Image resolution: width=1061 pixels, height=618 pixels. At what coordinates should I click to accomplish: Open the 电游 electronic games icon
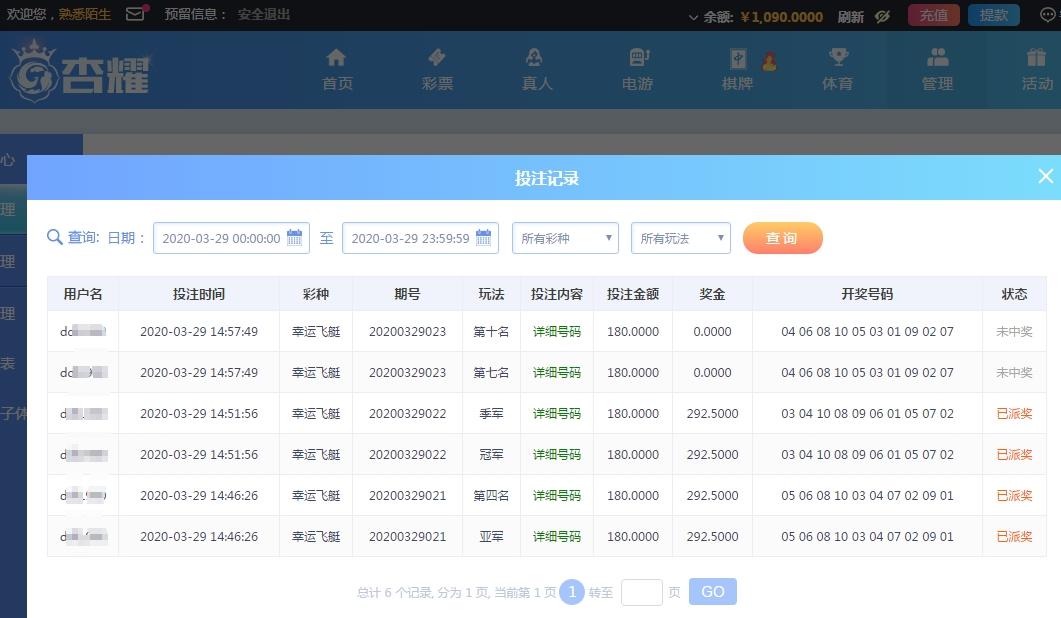(x=638, y=59)
